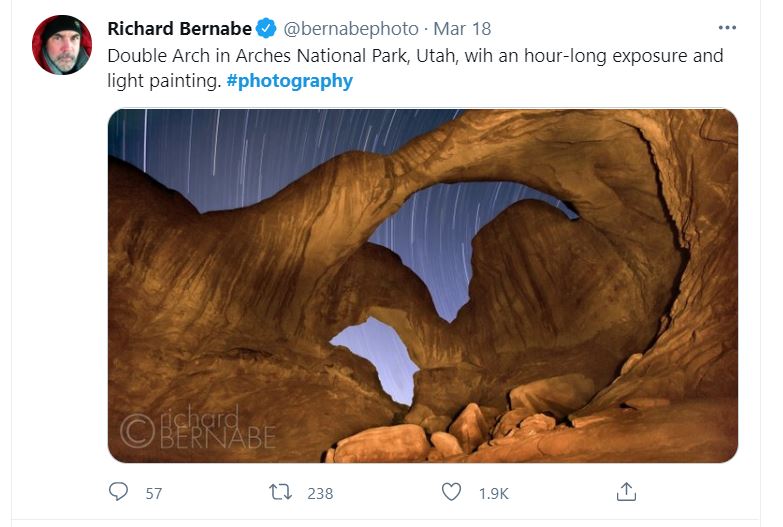783x527 pixels.
Task: Click the Richard Bernabe display name
Action: [x=179, y=28]
